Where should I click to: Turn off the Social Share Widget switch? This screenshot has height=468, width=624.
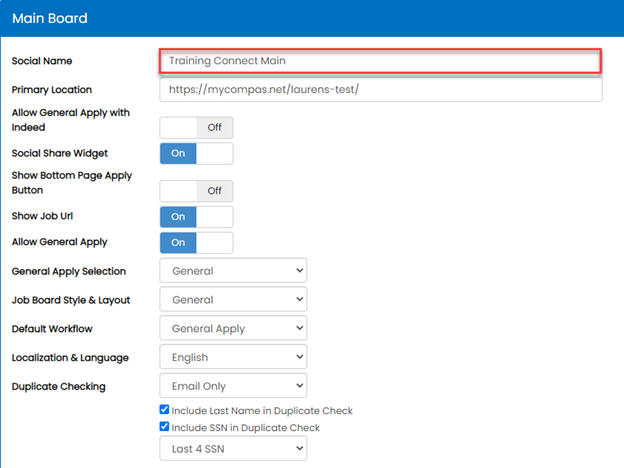point(196,153)
